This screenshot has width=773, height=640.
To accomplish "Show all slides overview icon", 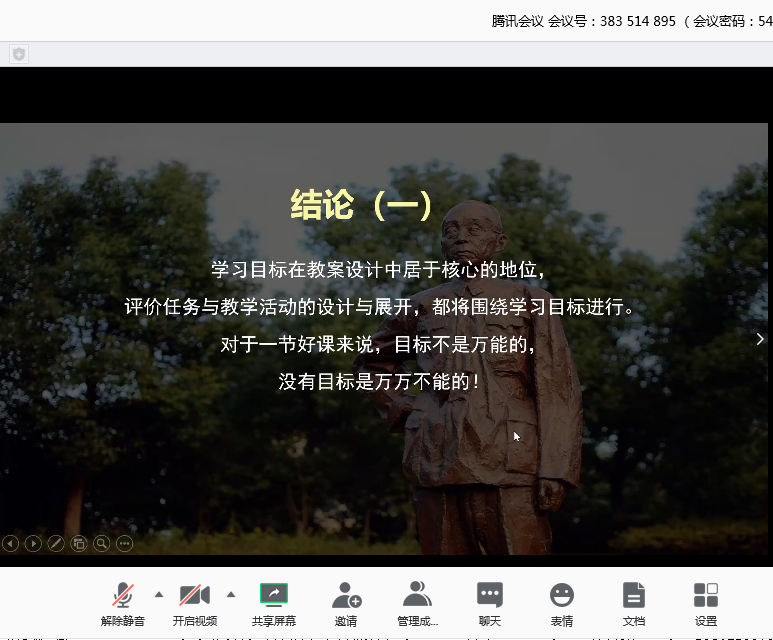I will pyautogui.click(x=79, y=543).
